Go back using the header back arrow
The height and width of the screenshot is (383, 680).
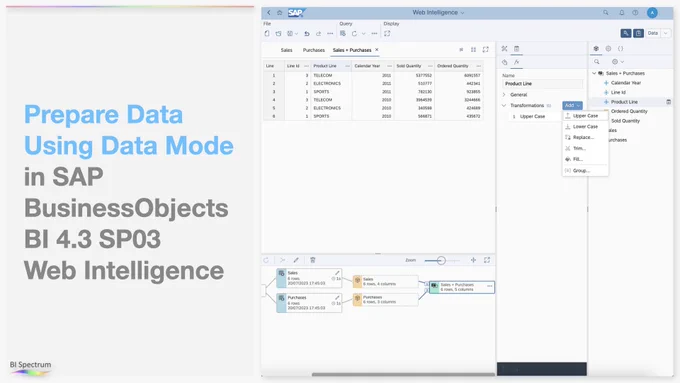(269, 13)
